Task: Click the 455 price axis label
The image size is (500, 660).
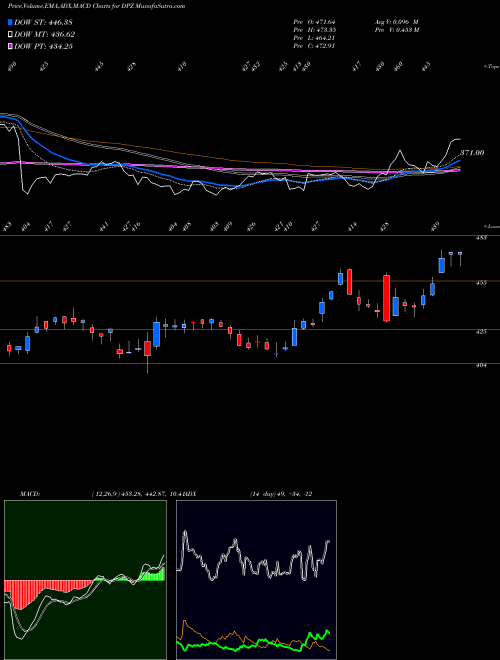Action: pos(482,283)
